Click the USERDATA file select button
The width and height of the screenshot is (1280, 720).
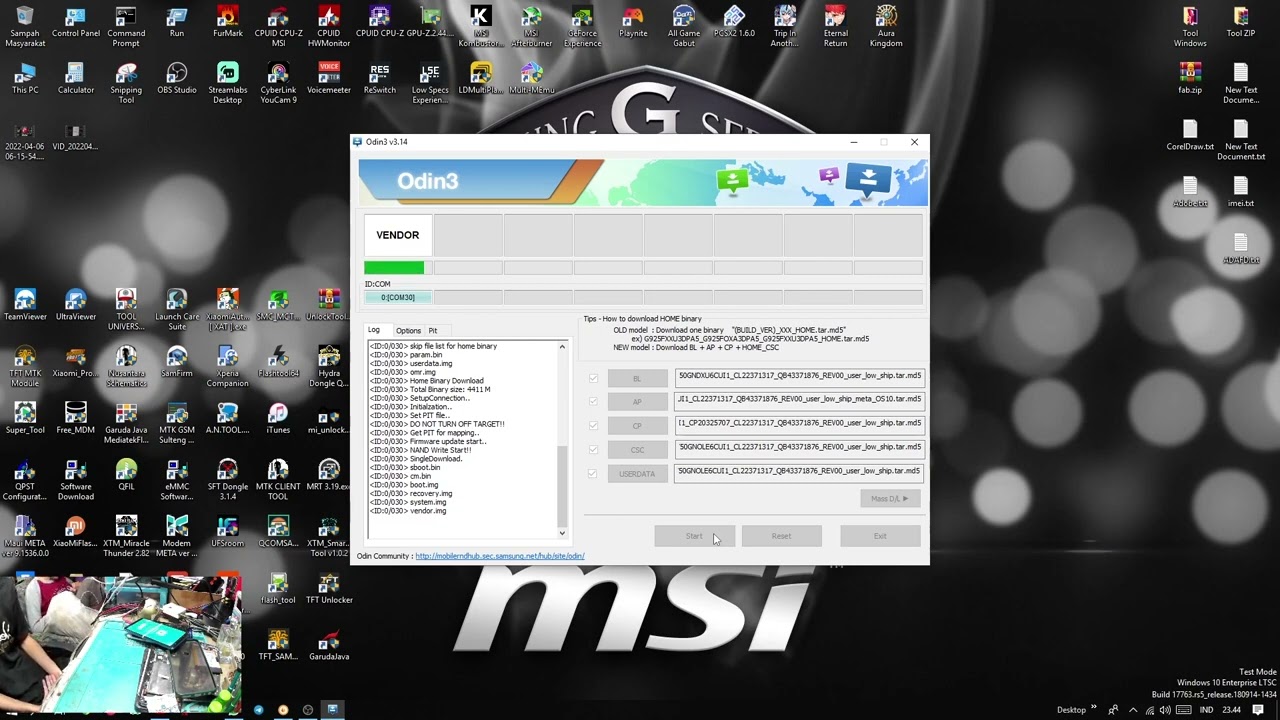coord(637,474)
